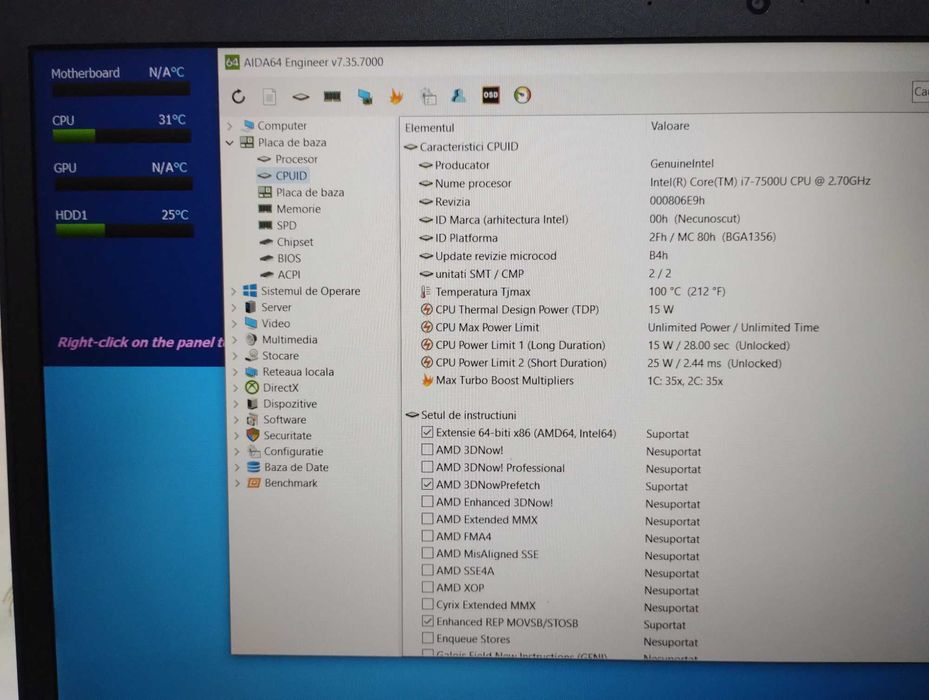This screenshot has width=929, height=700.
Task: Toggle the Extensie 64-biti x86 checkbox
Action: pyautogui.click(x=427, y=432)
